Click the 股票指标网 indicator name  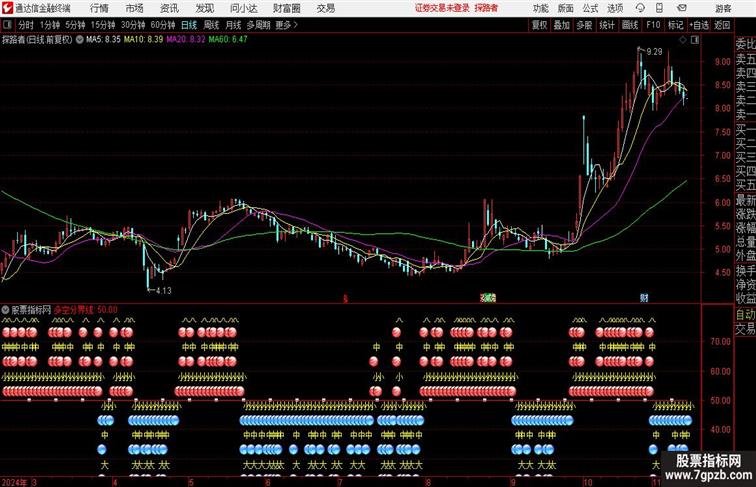31,310
